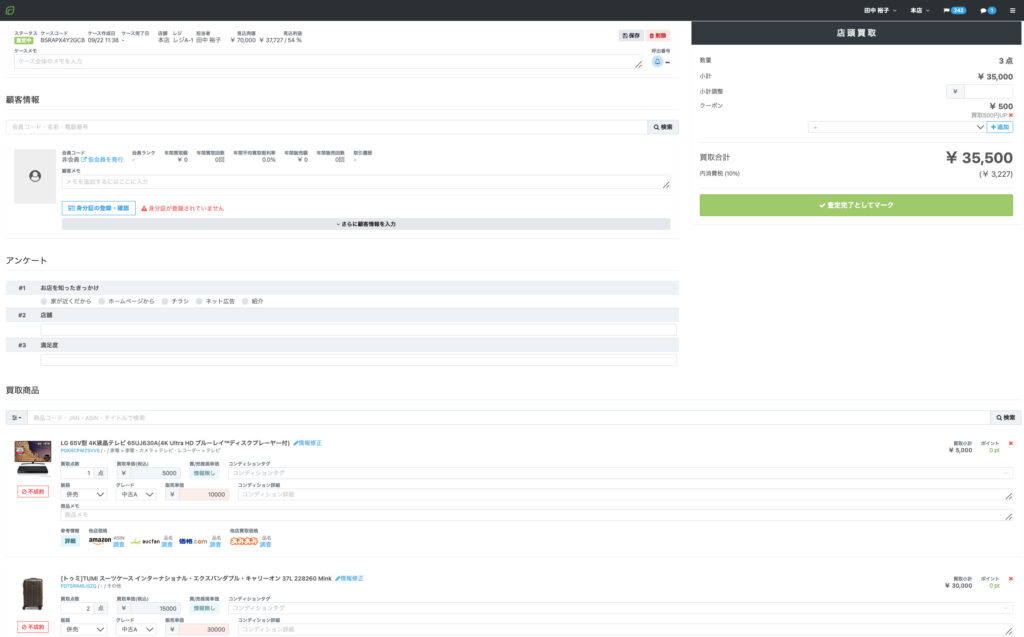Image resolution: width=1024 pixels, height=637 pixels.
Task: Focus the customer search field
Action: tap(327, 127)
